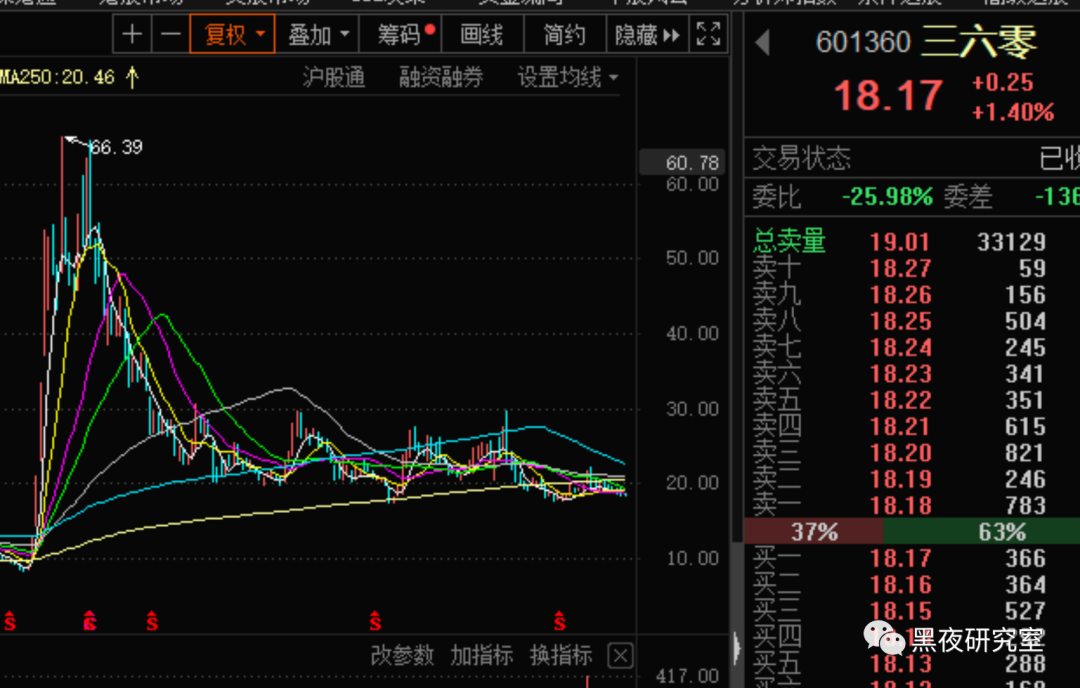This screenshot has width=1080, height=688.
Task: Click the panel divider collapse handle
Action: click(737, 647)
